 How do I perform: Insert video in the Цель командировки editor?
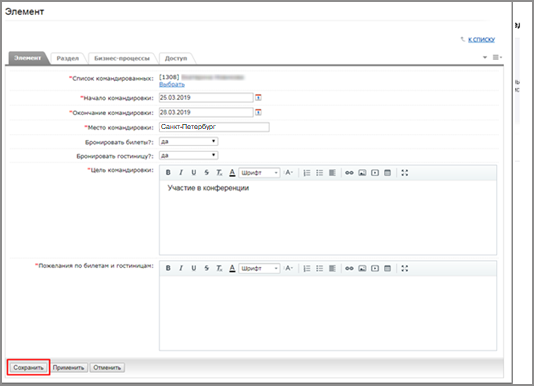pos(375,173)
